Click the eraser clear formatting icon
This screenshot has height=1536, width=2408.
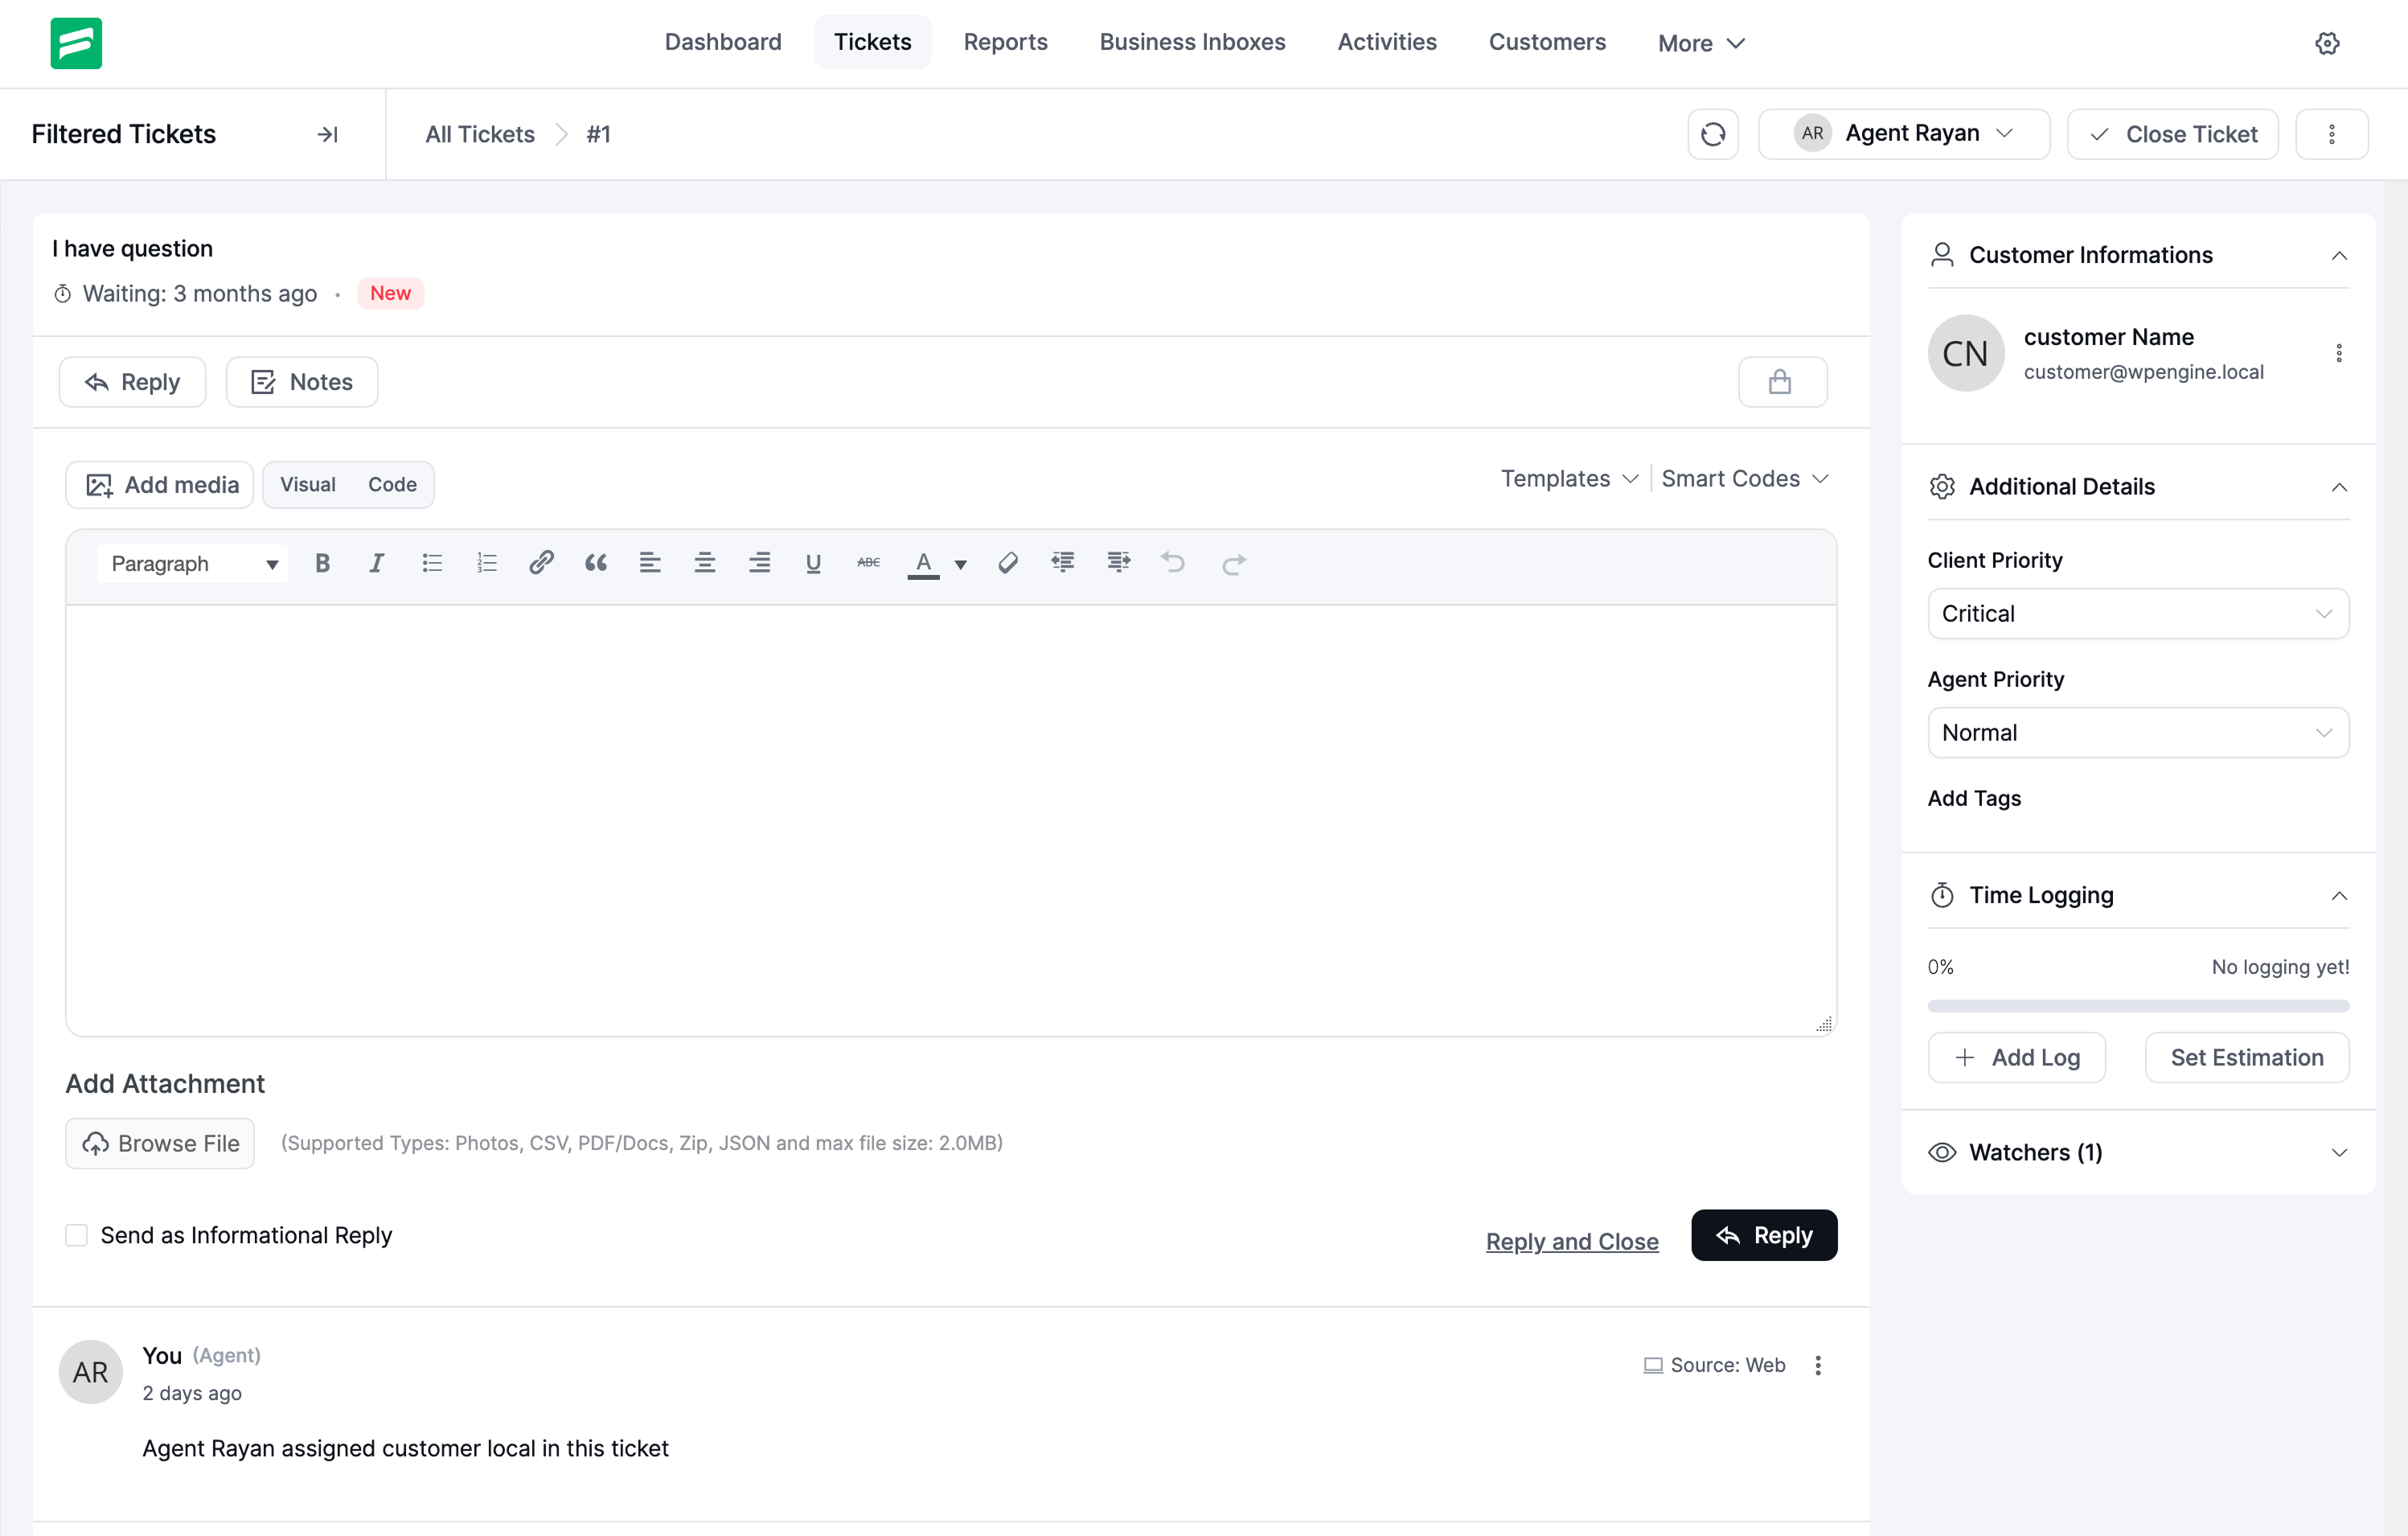(x=1008, y=563)
